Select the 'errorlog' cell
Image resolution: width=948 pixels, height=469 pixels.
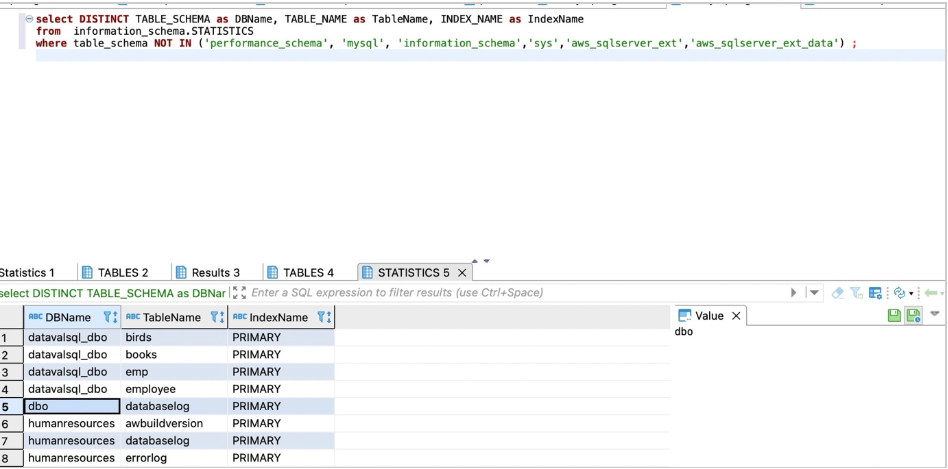click(x=174, y=458)
